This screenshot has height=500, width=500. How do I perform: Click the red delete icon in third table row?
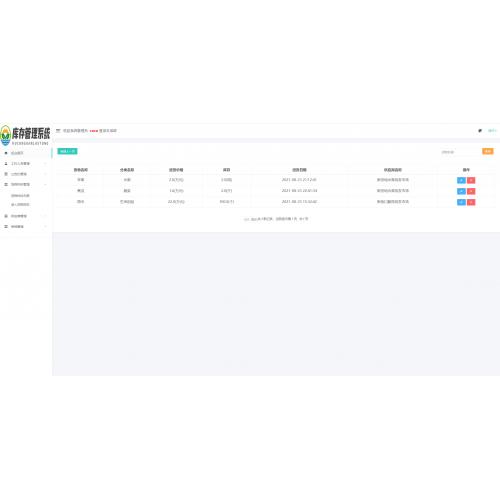coord(471,202)
